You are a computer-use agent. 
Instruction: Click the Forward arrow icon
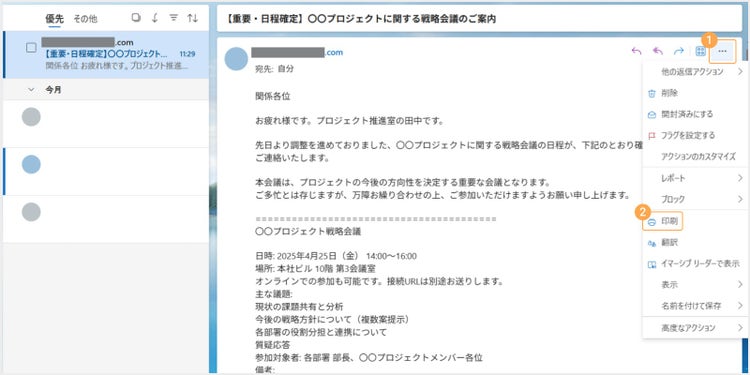click(679, 52)
